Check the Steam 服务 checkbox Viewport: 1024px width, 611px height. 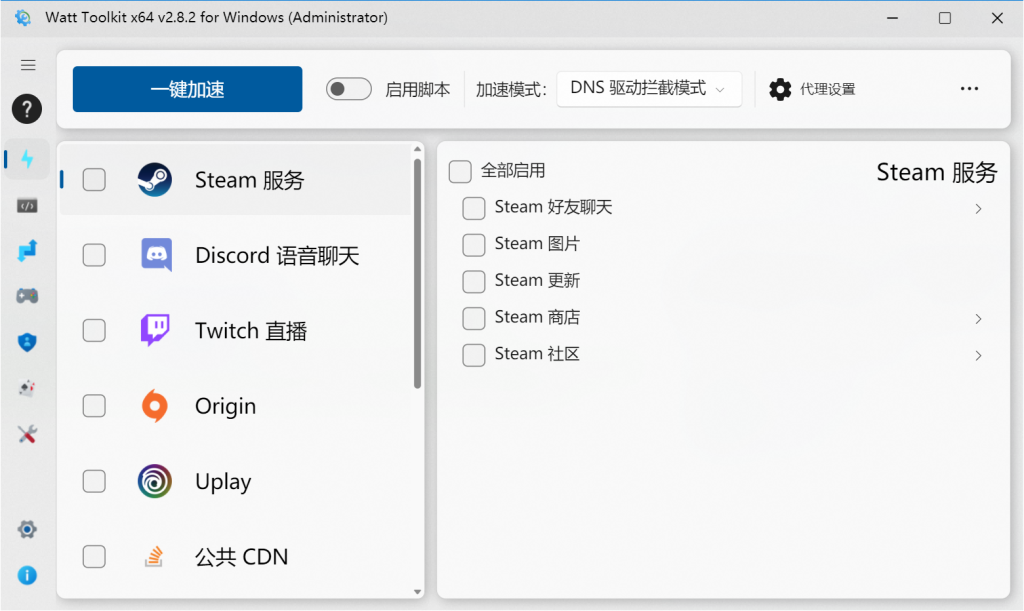pyautogui.click(x=93, y=180)
